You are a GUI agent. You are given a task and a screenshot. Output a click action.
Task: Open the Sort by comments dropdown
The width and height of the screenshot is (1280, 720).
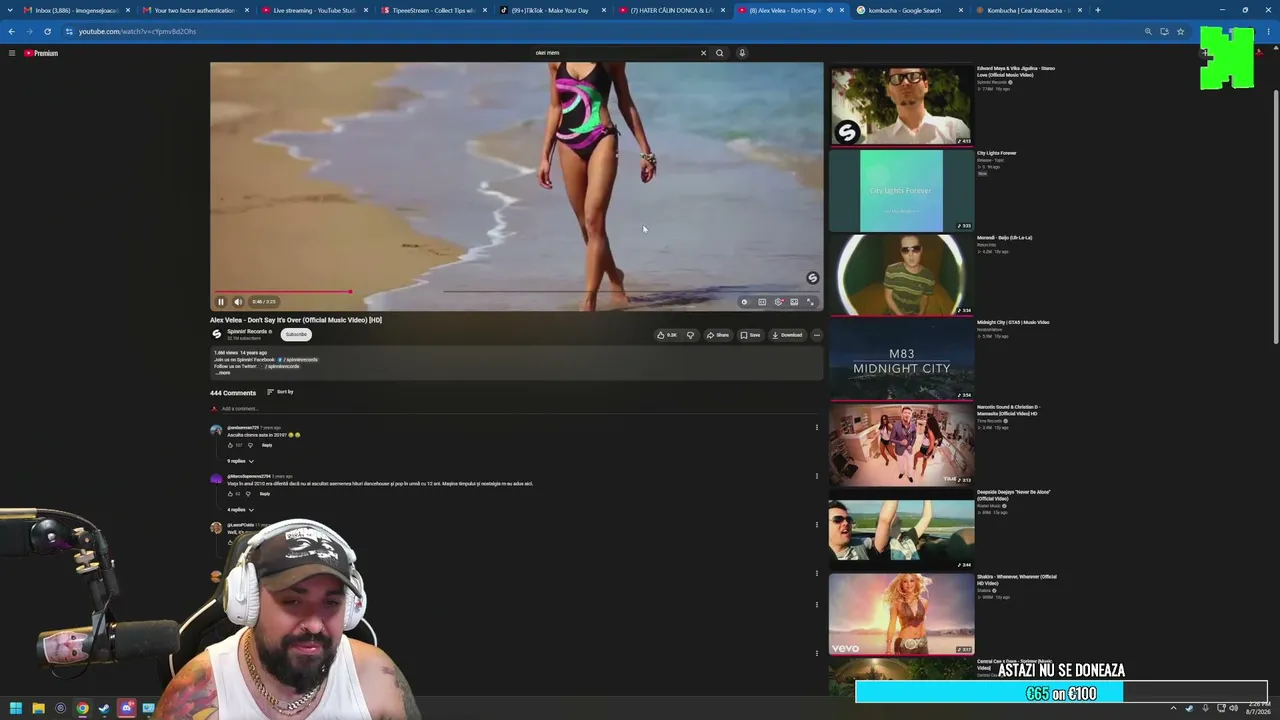point(280,392)
